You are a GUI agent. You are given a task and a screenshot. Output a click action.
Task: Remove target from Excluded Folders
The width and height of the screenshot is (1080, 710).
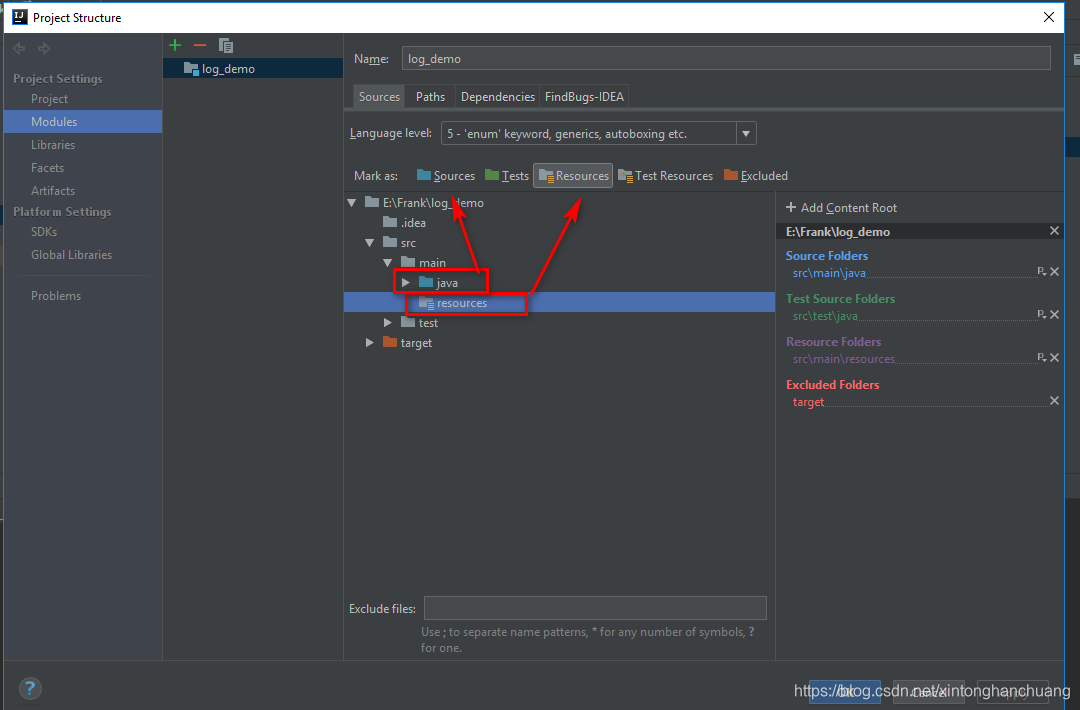1054,401
